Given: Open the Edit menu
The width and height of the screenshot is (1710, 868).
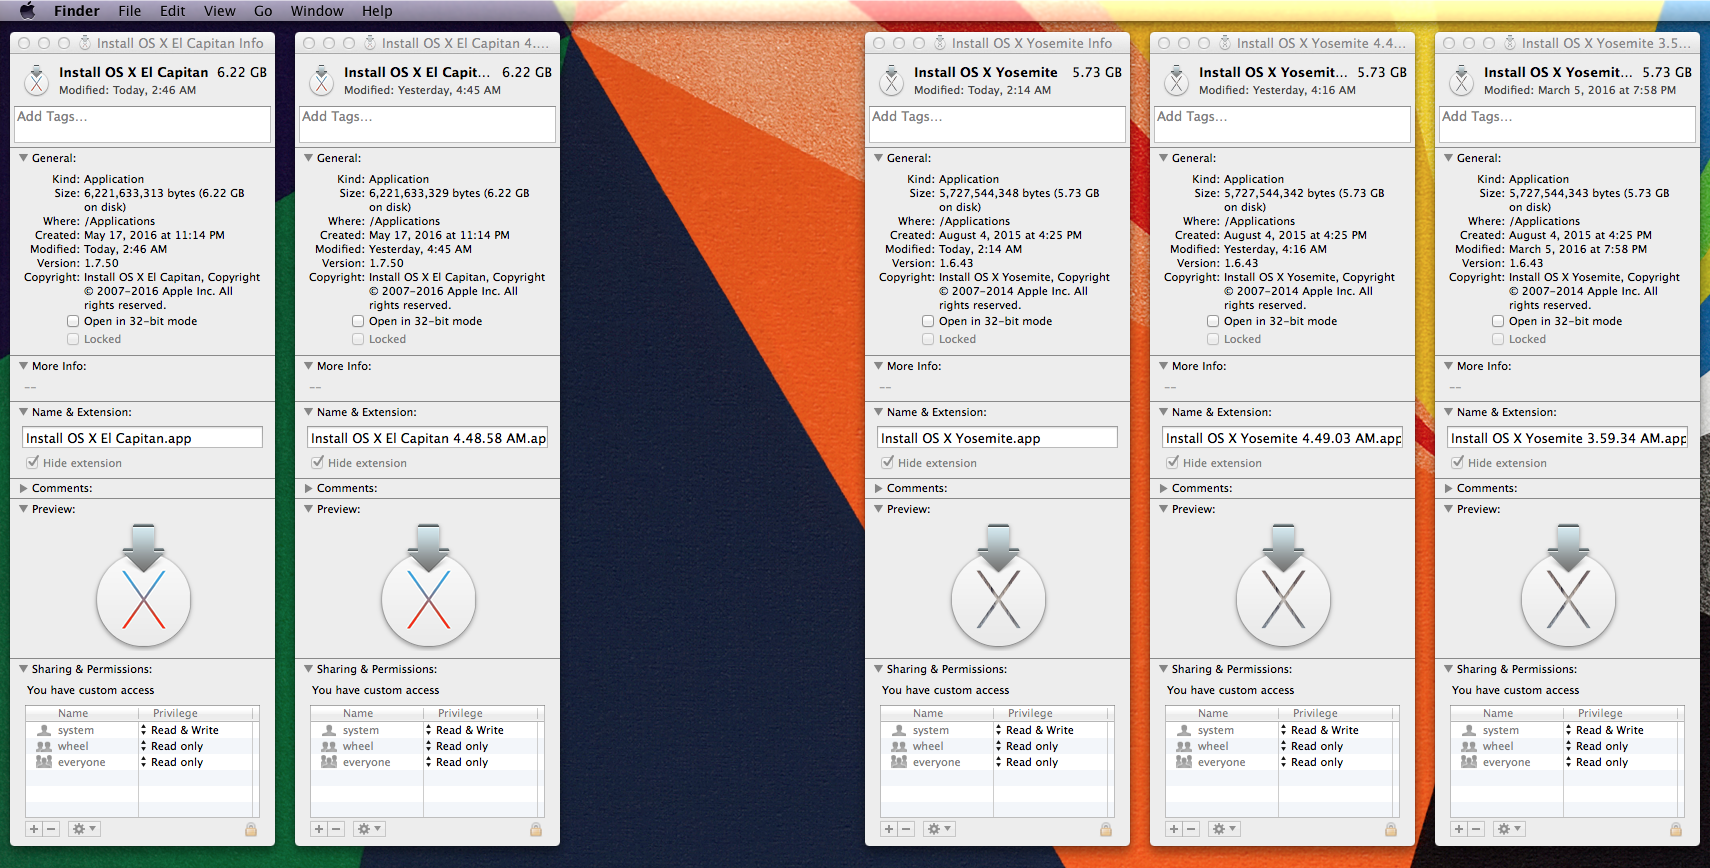Looking at the screenshot, I should pos(173,10).
